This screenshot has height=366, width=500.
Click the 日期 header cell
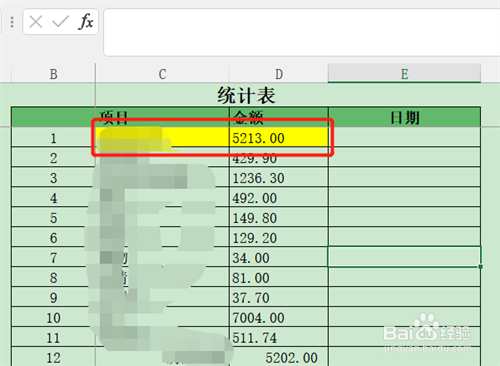click(x=404, y=117)
